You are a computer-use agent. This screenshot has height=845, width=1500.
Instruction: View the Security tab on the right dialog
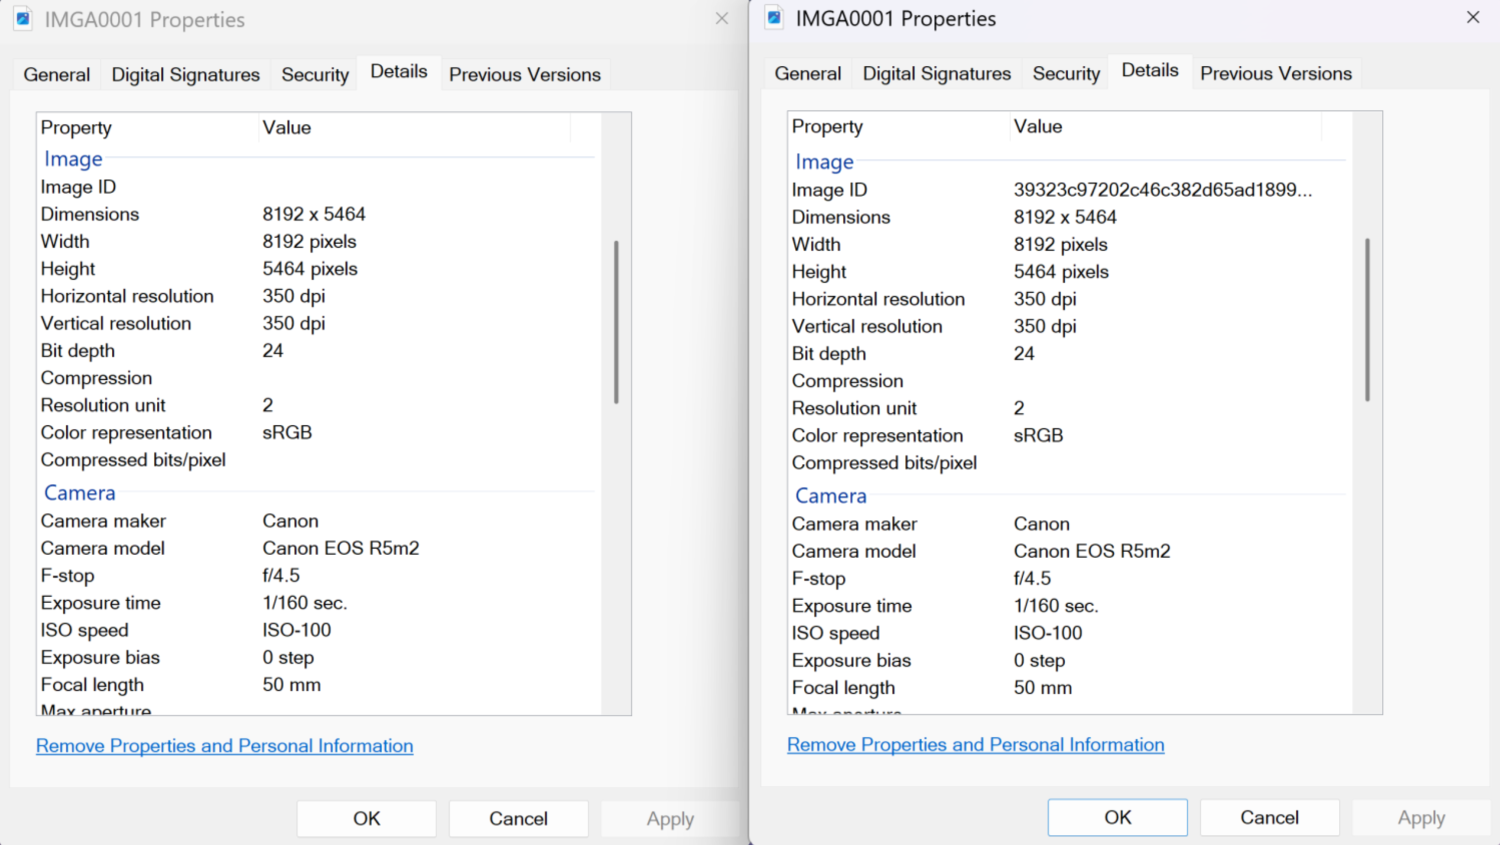click(1065, 73)
